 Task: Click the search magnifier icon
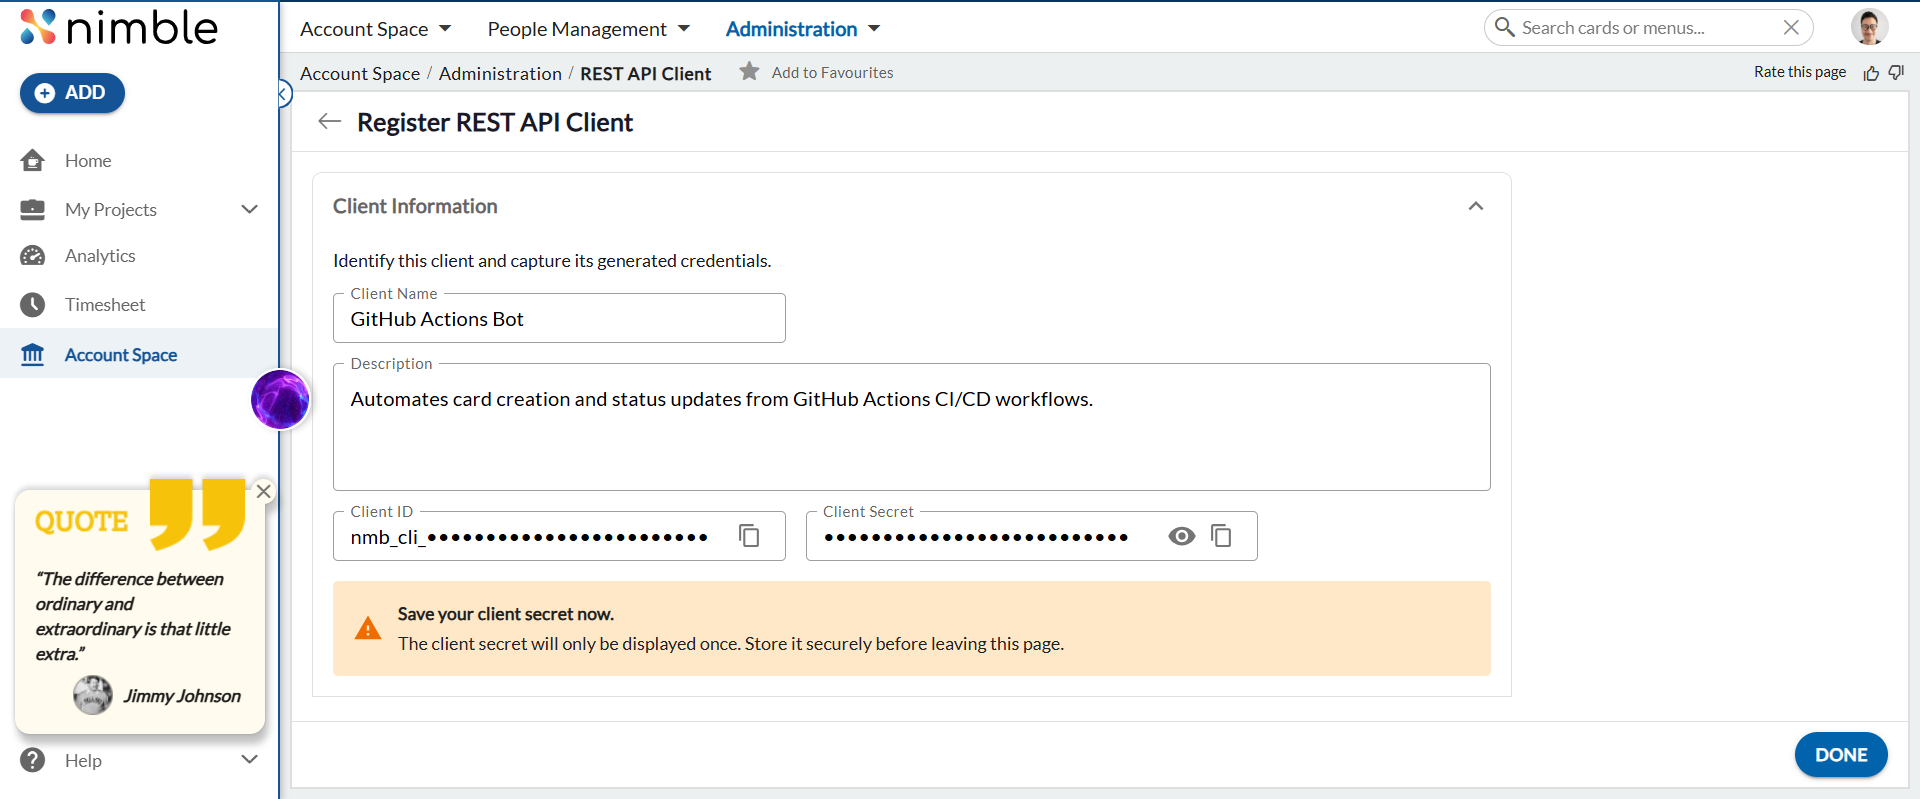[1505, 27]
